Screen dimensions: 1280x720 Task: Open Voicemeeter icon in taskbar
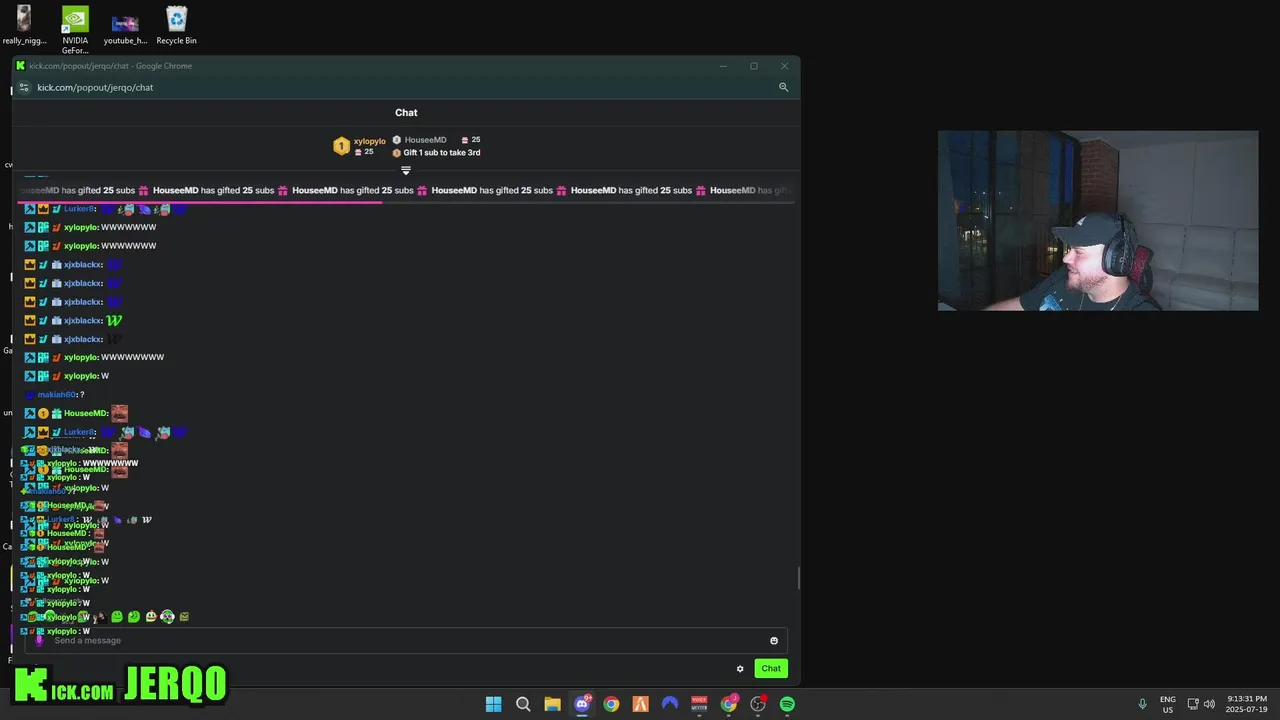point(699,704)
